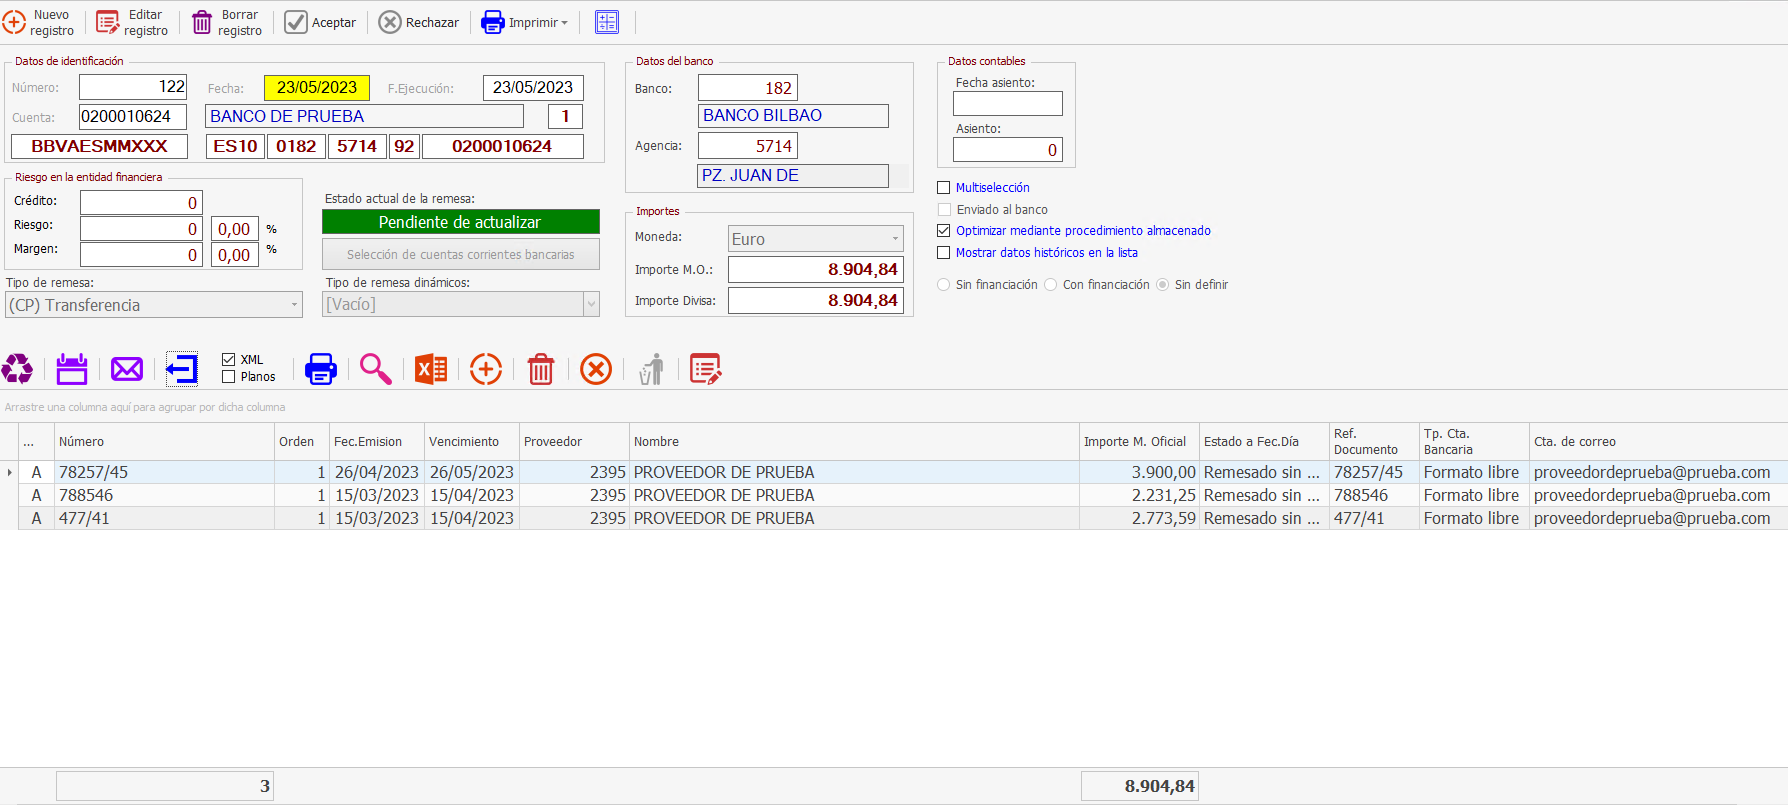The height and width of the screenshot is (805, 1788).
Task: Sort by the Vencimiento column header
Action: click(x=464, y=442)
